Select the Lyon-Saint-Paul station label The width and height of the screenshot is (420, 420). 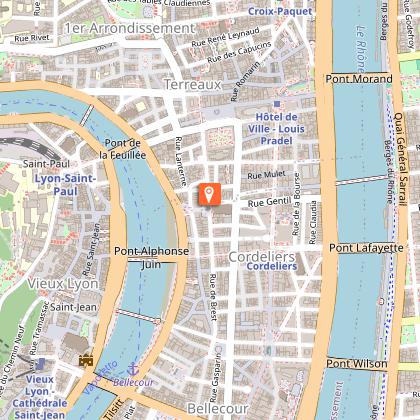click(x=66, y=185)
